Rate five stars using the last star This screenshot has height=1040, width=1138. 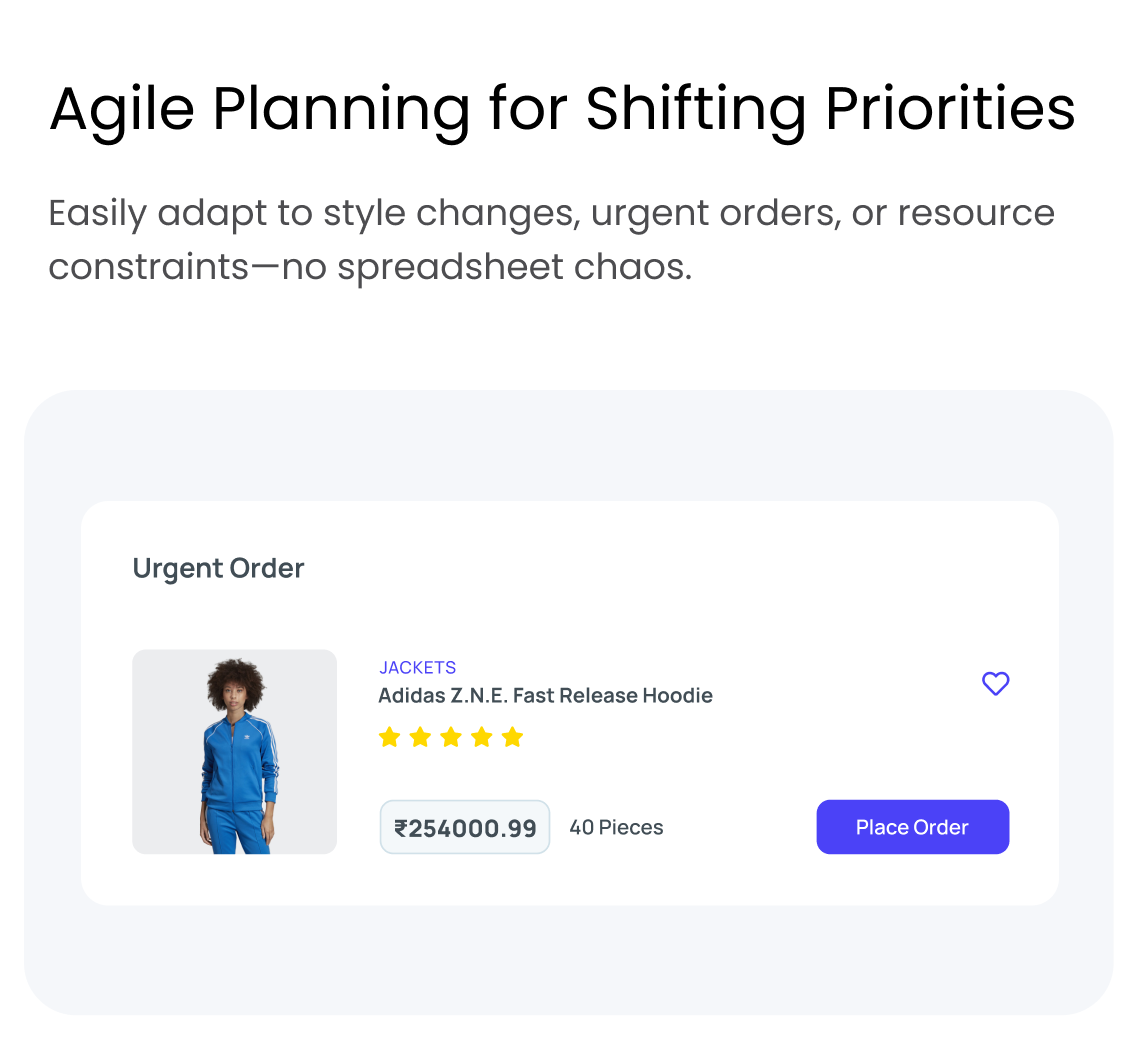pos(513,738)
